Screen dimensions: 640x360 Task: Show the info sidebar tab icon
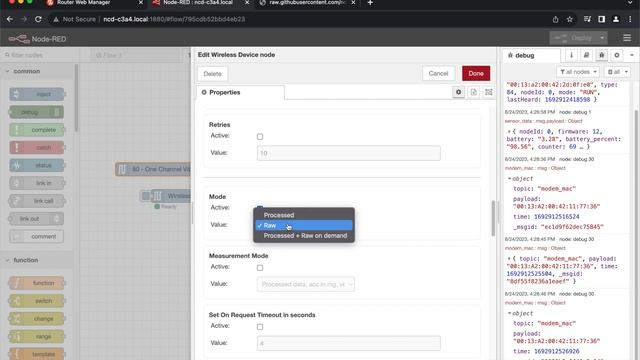(571, 55)
